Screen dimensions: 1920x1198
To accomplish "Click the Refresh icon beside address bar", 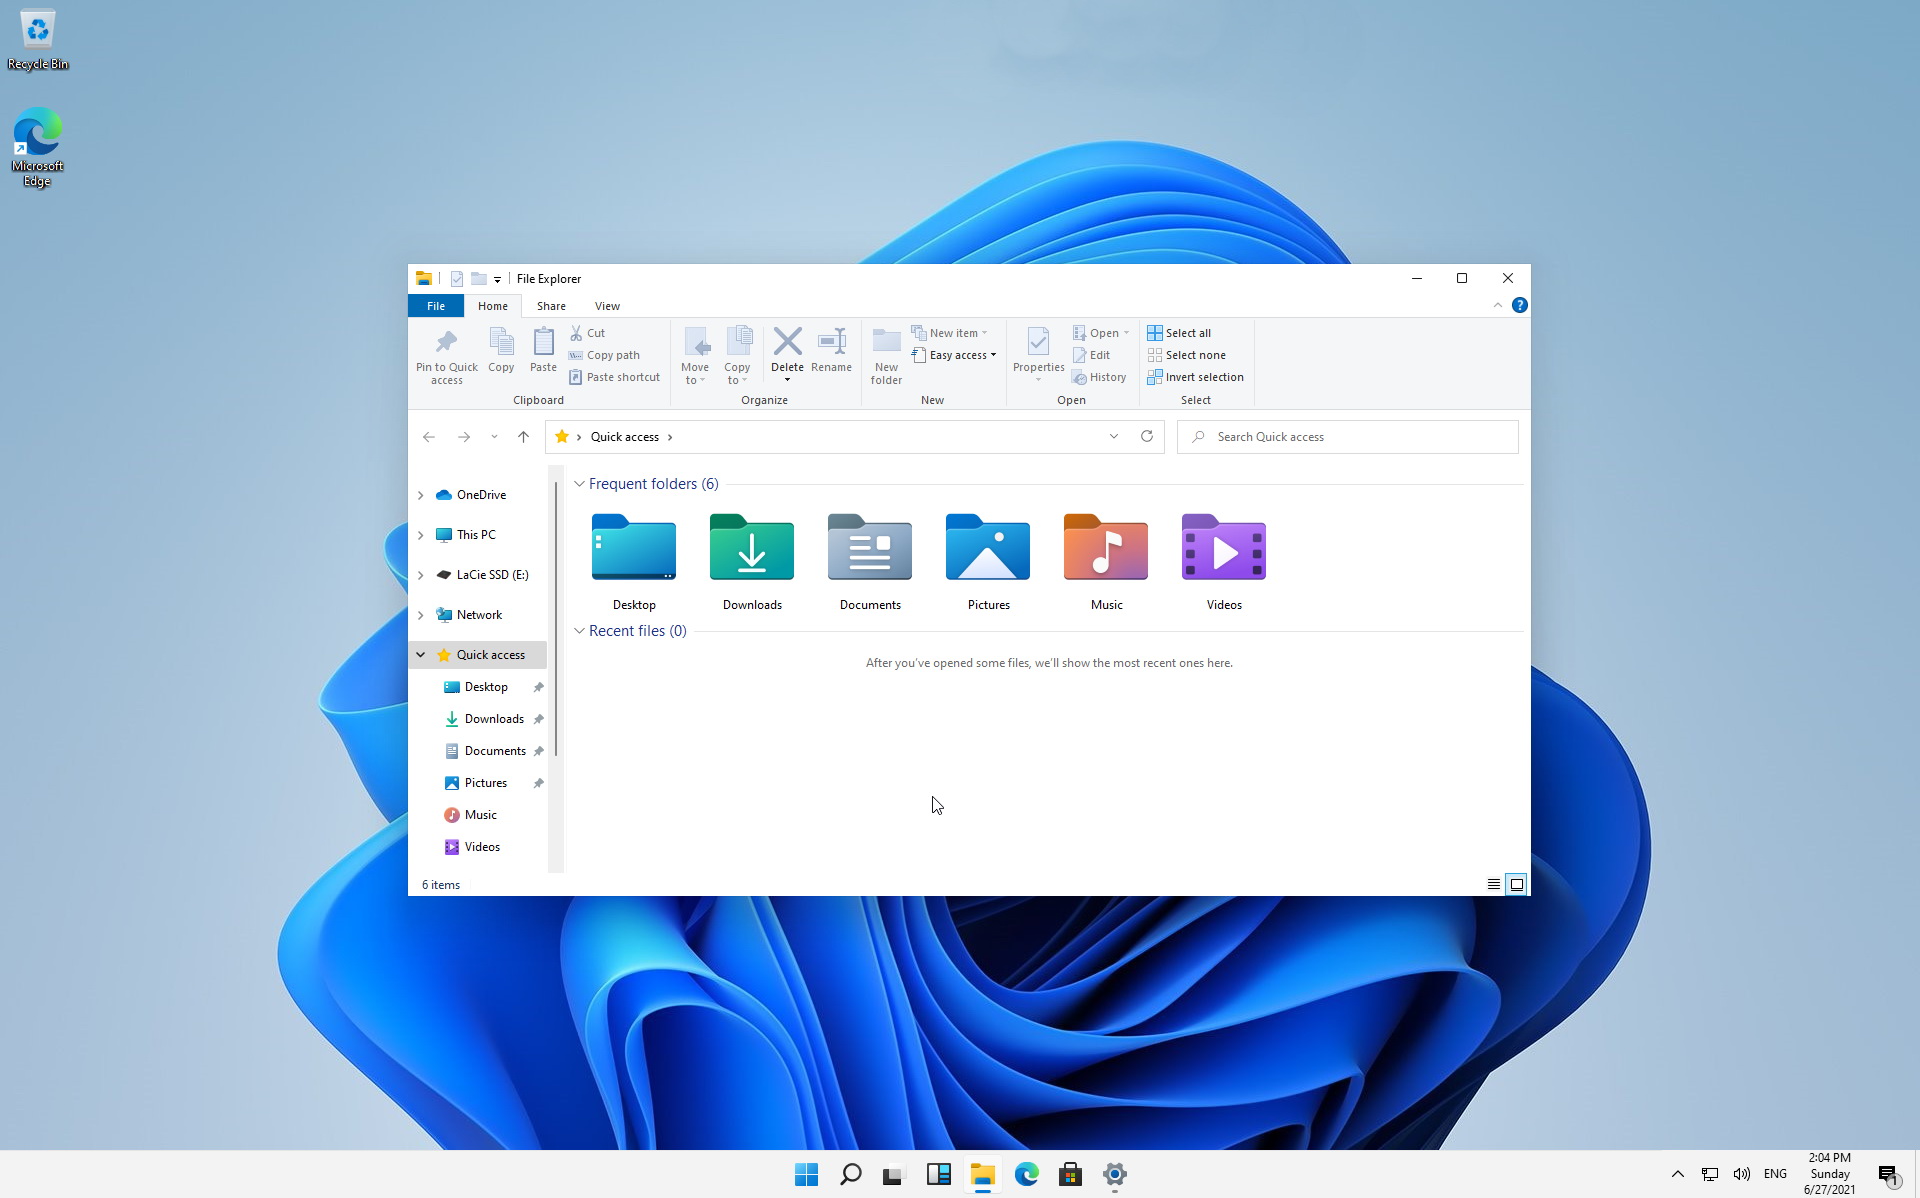I will [1147, 437].
